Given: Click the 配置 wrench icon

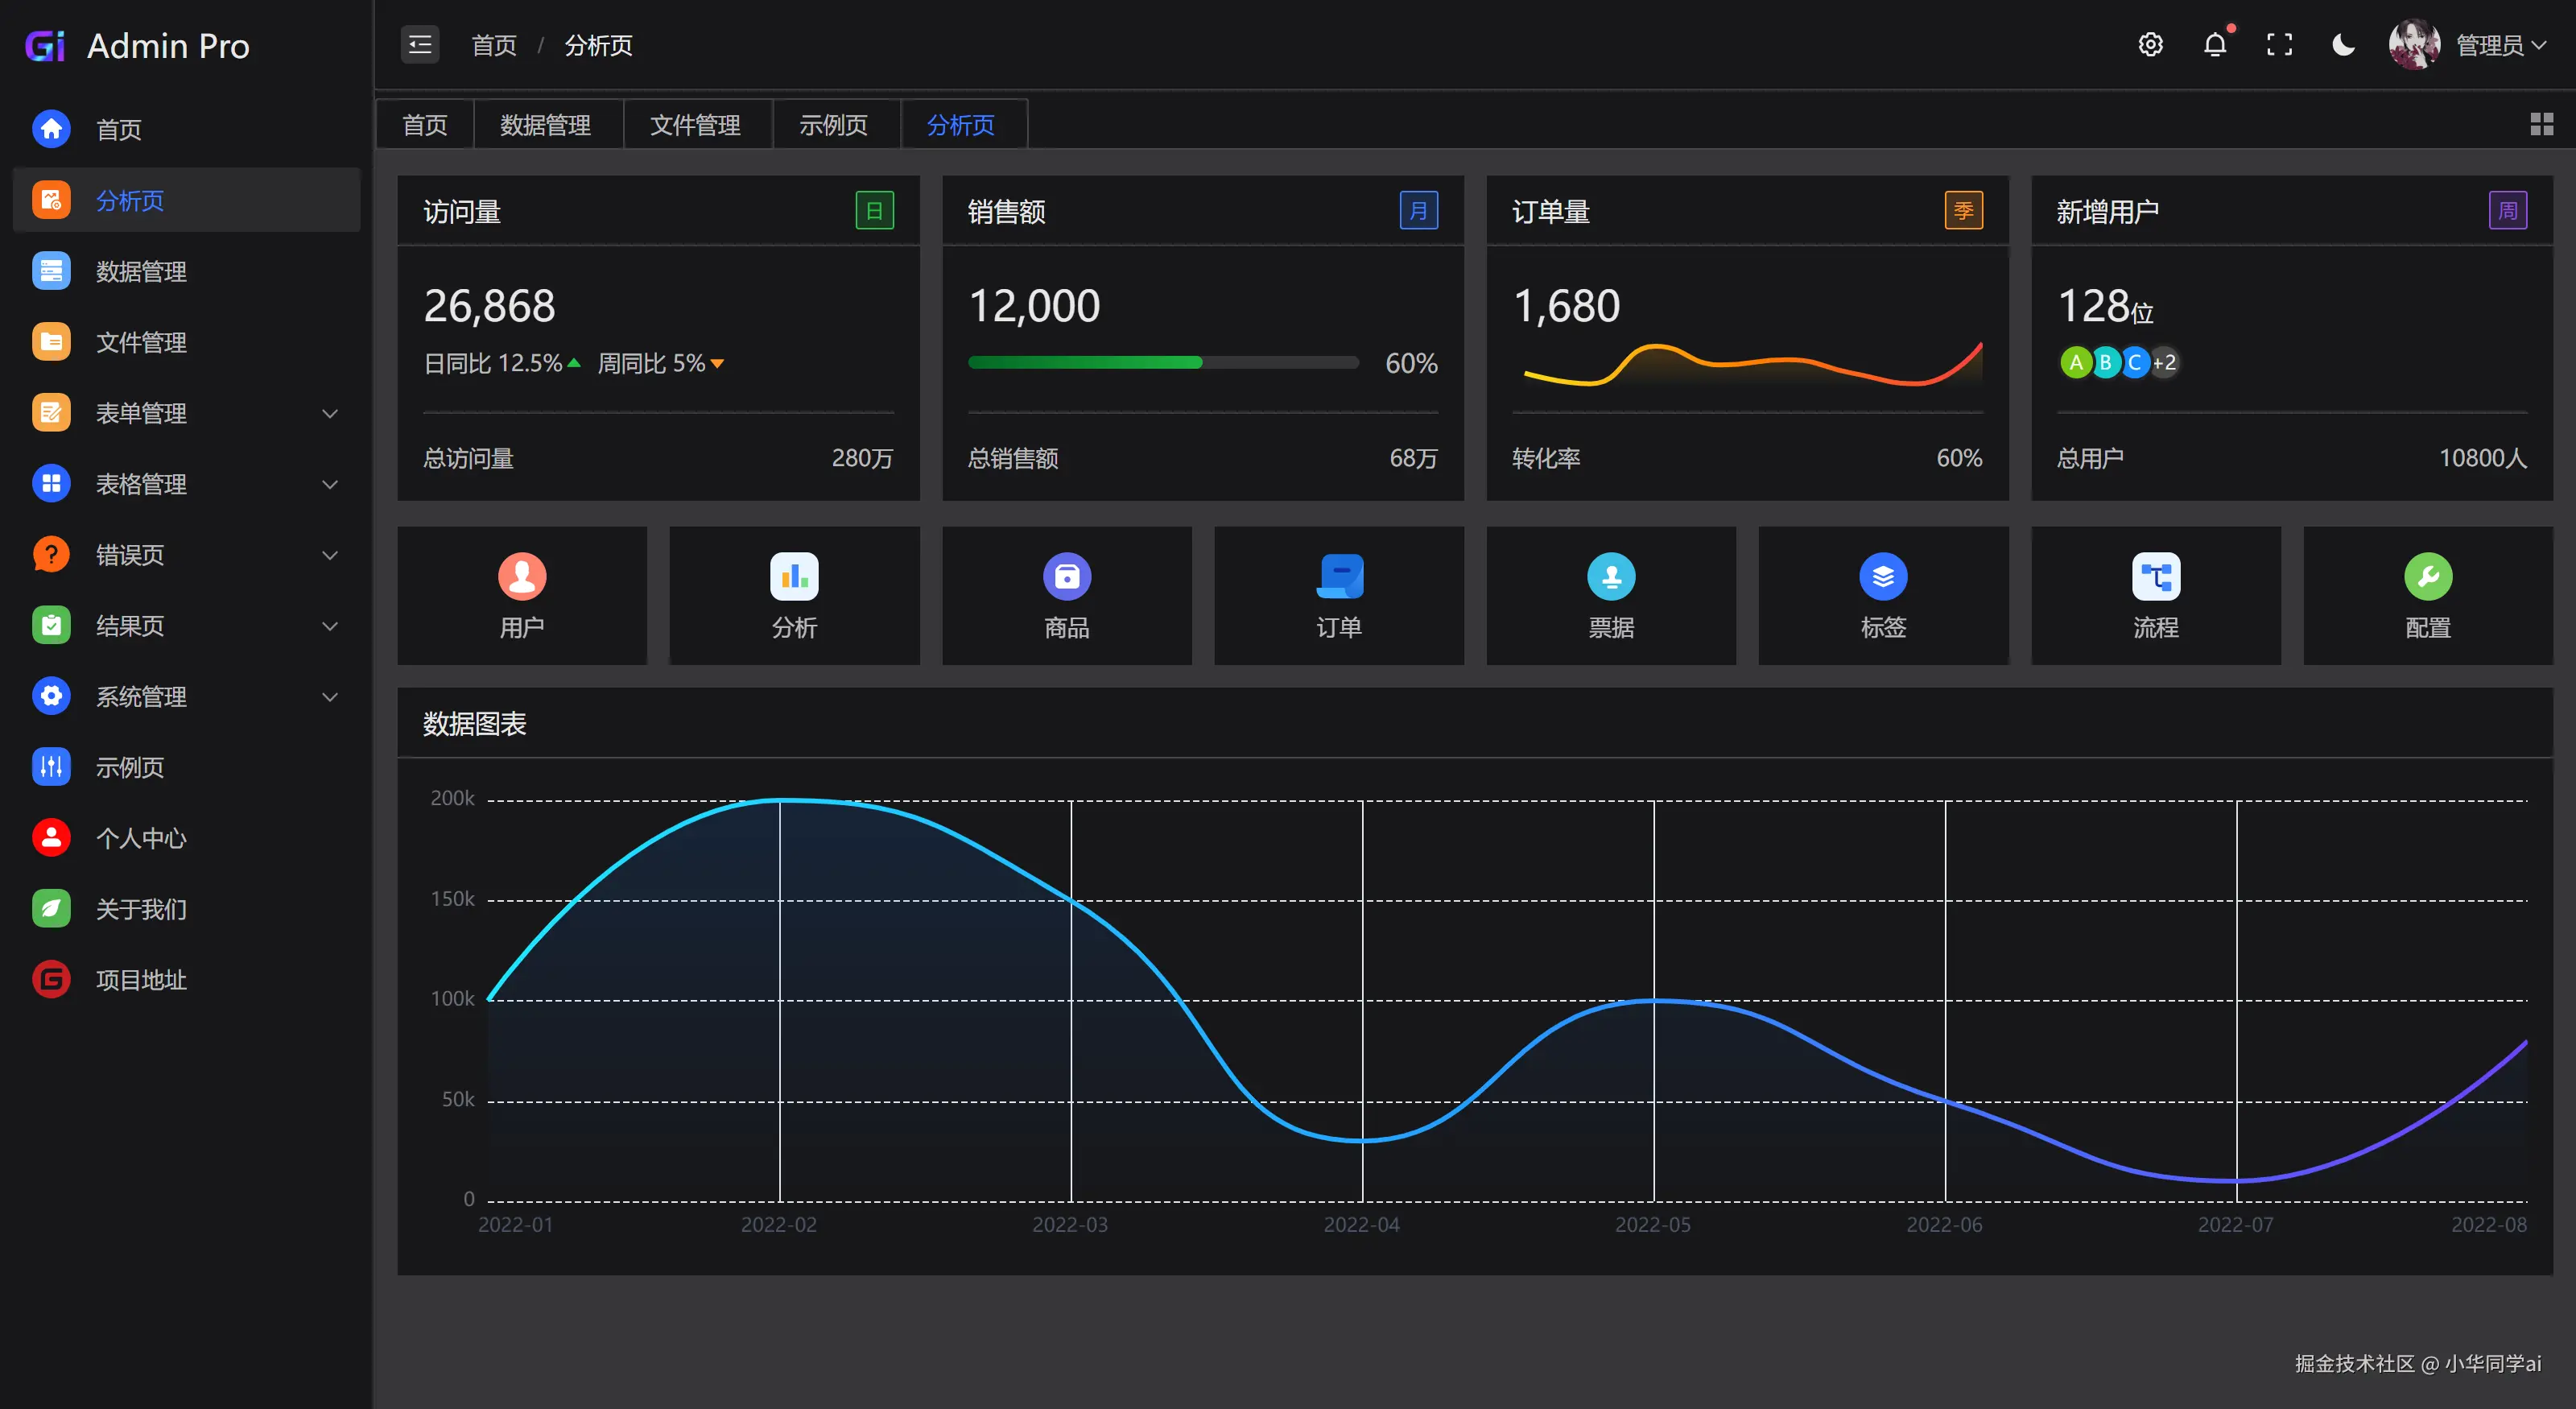Looking at the screenshot, I should click(x=2427, y=576).
